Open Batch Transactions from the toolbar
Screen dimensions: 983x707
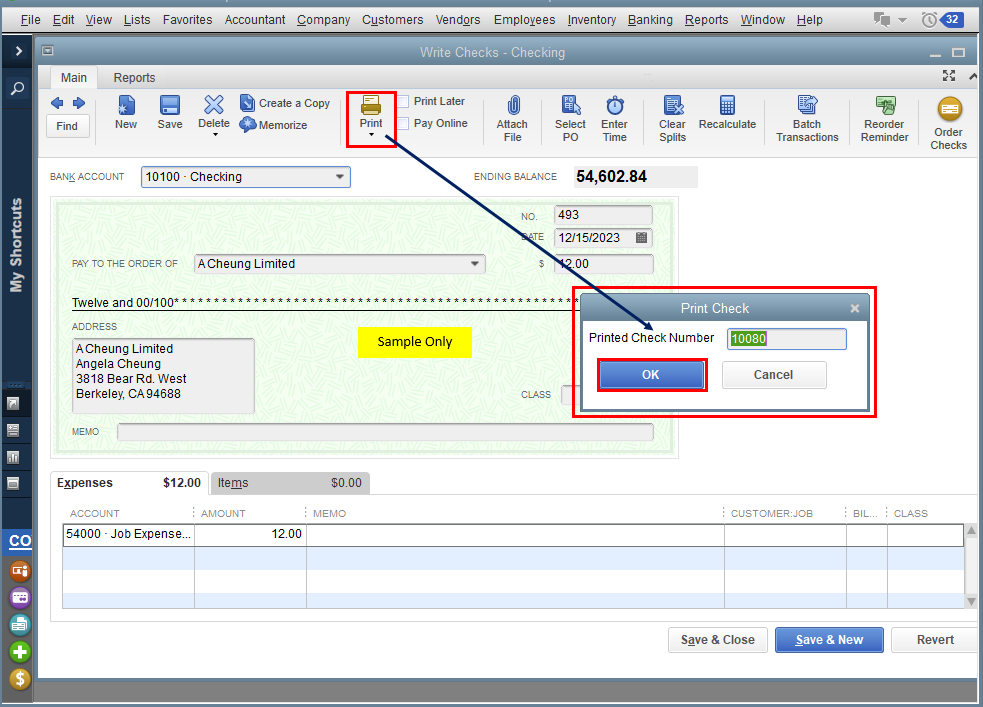[x=807, y=106]
